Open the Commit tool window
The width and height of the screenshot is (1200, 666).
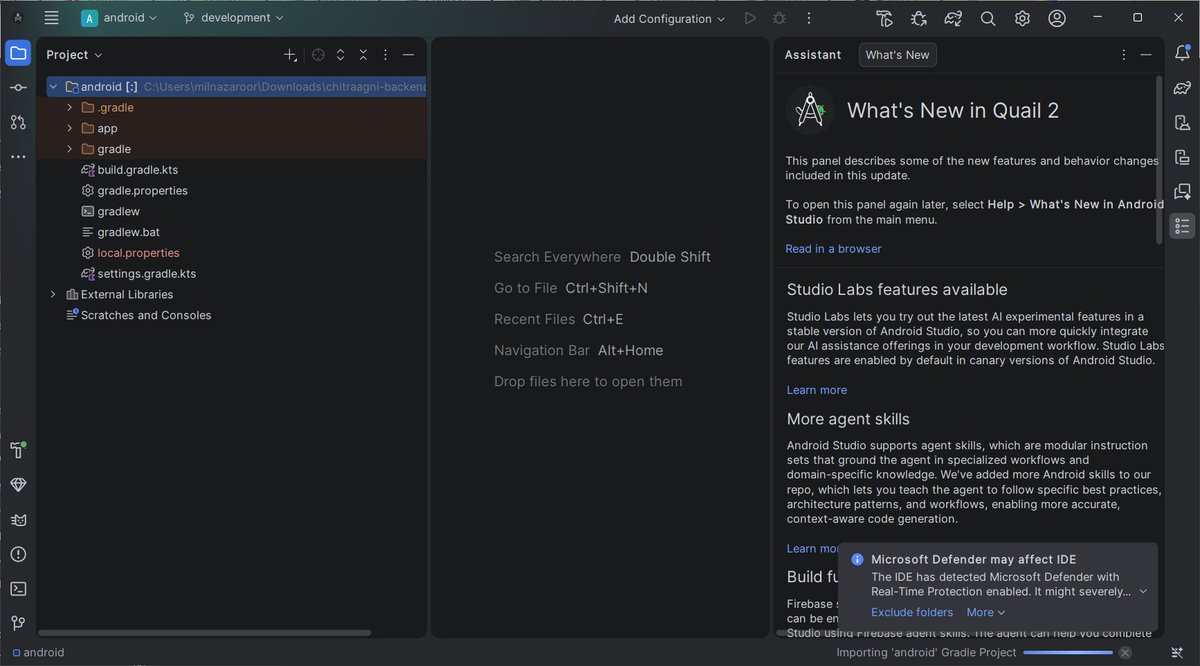(x=18, y=88)
